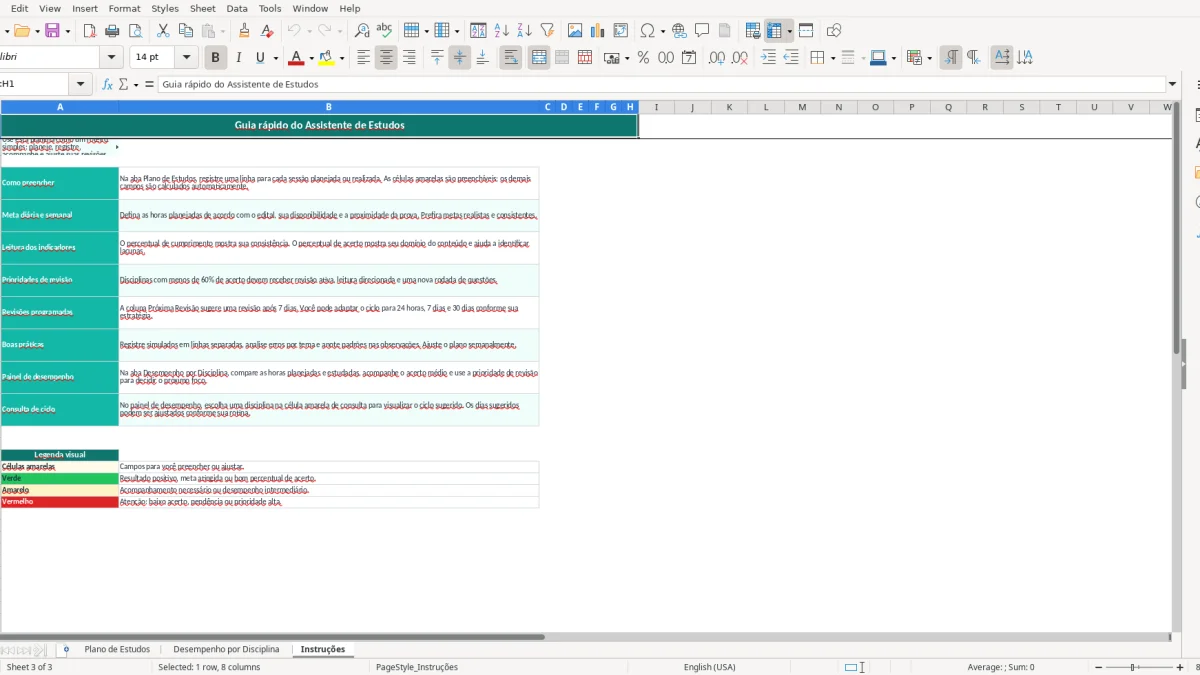Screen dimensions: 1200x675
Task: Click into the formula input line
Action: (662, 85)
